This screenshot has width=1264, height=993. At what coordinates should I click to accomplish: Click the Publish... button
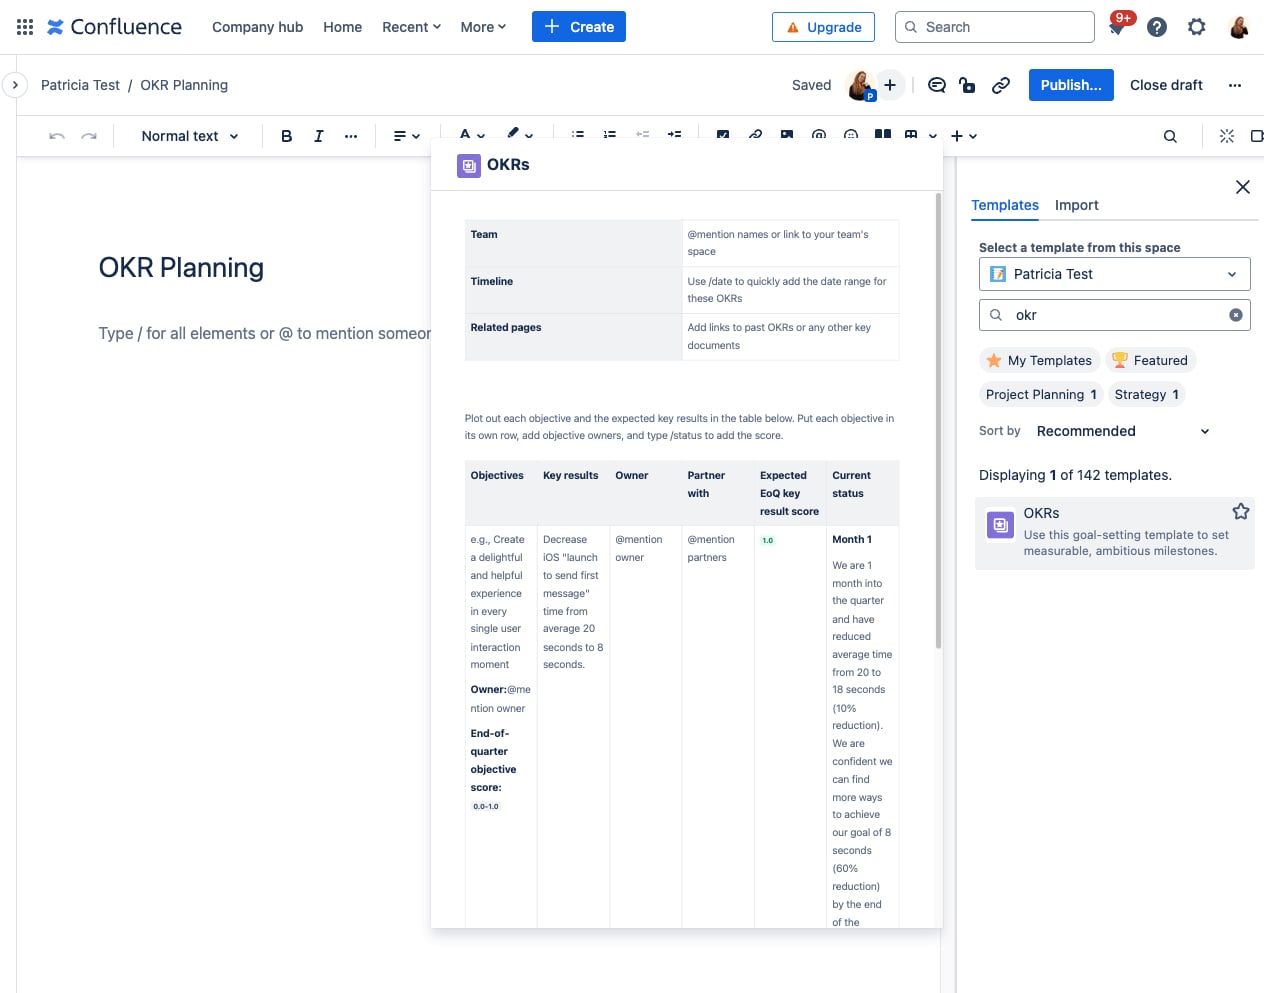(x=1071, y=85)
